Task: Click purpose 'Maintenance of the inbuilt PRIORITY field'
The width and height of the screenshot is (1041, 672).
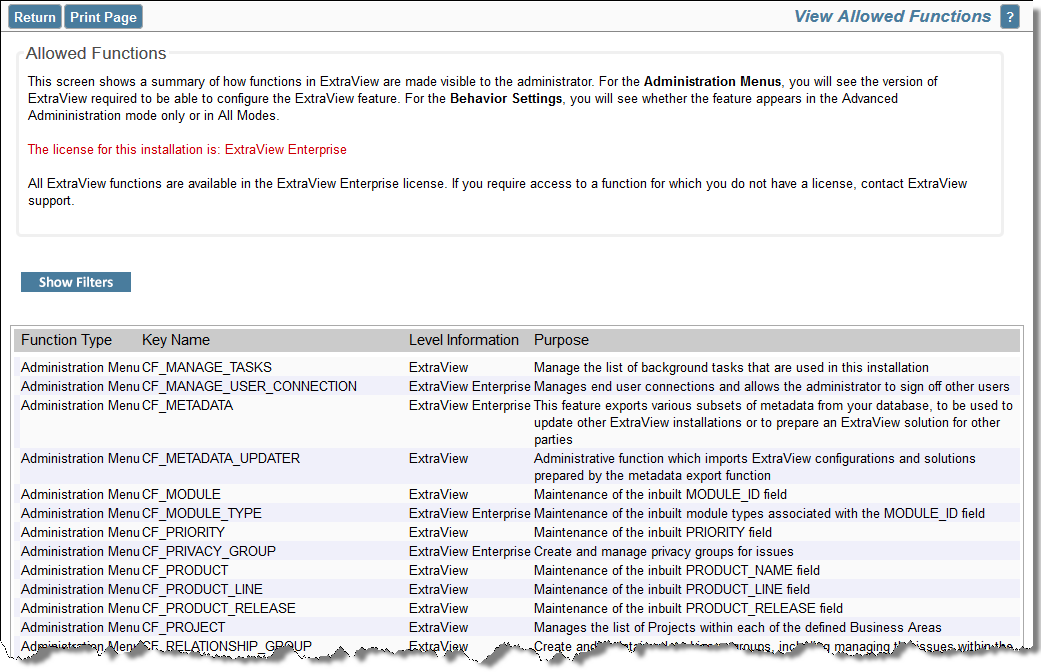Action: pyautogui.click(x=653, y=533)
